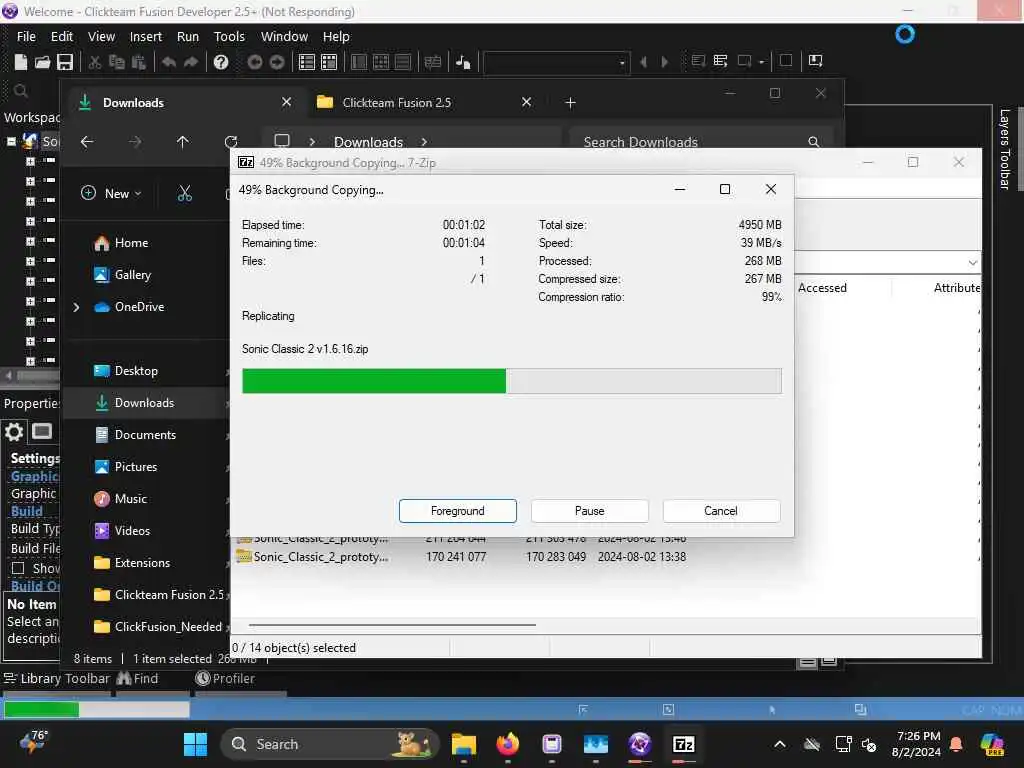Show hidden system tray icons
This screenshot has height=768, width=1024.
tap(780, 744)
